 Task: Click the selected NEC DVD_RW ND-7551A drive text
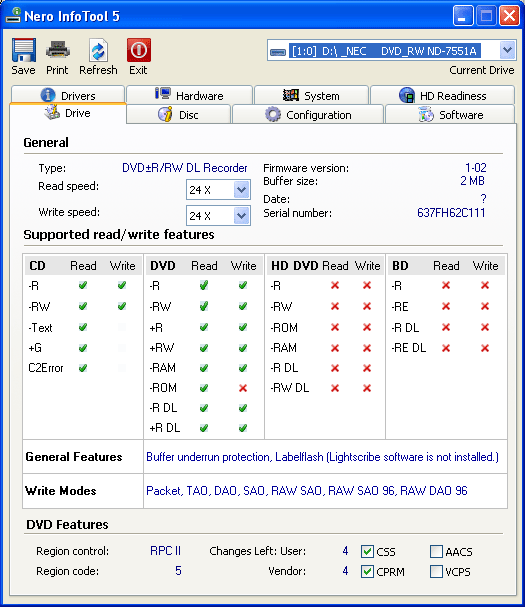point(384,51)
